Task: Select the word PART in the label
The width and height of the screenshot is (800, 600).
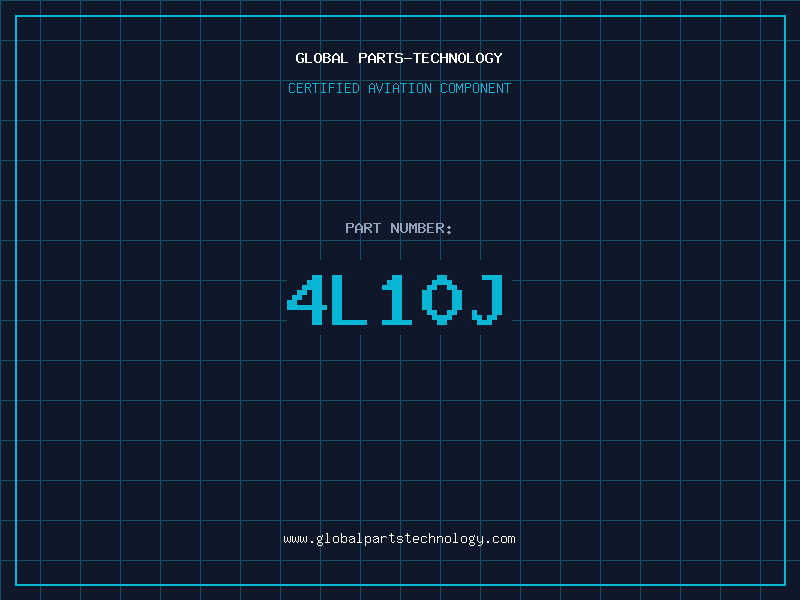Action: coord(363,228)
